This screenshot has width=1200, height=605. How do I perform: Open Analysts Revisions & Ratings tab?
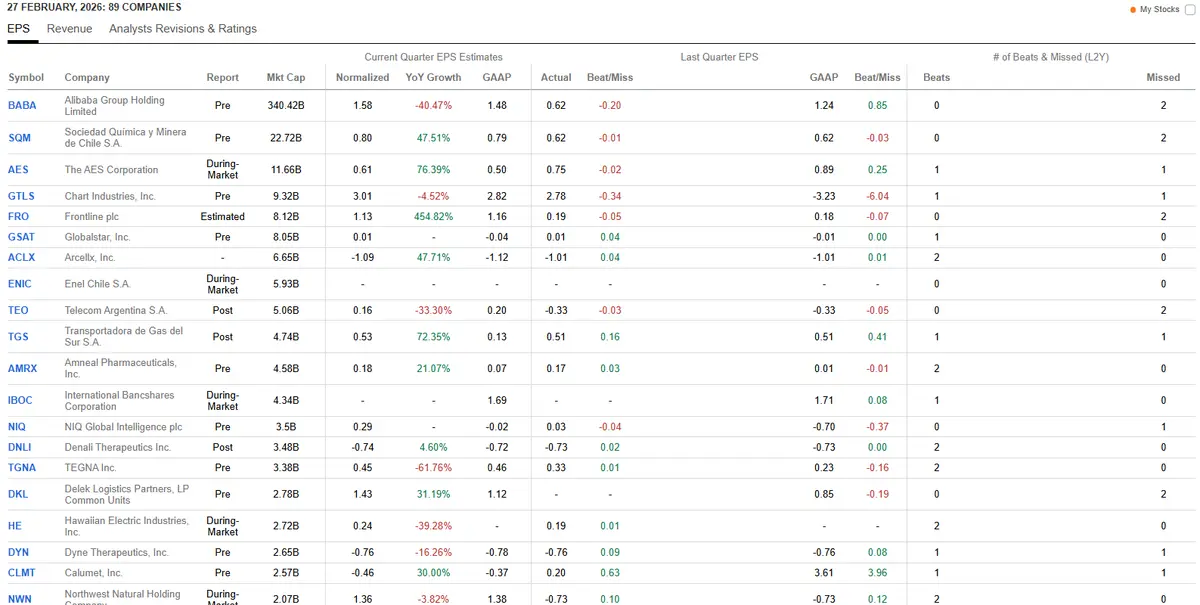pyautogui.click(x=183, y=29)
